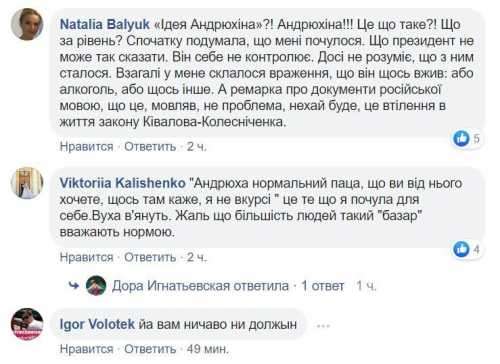Like Igor Volotek's comment with Нравится
The width and height of the screenshot is (500, 364).
(x=86, y=349)
